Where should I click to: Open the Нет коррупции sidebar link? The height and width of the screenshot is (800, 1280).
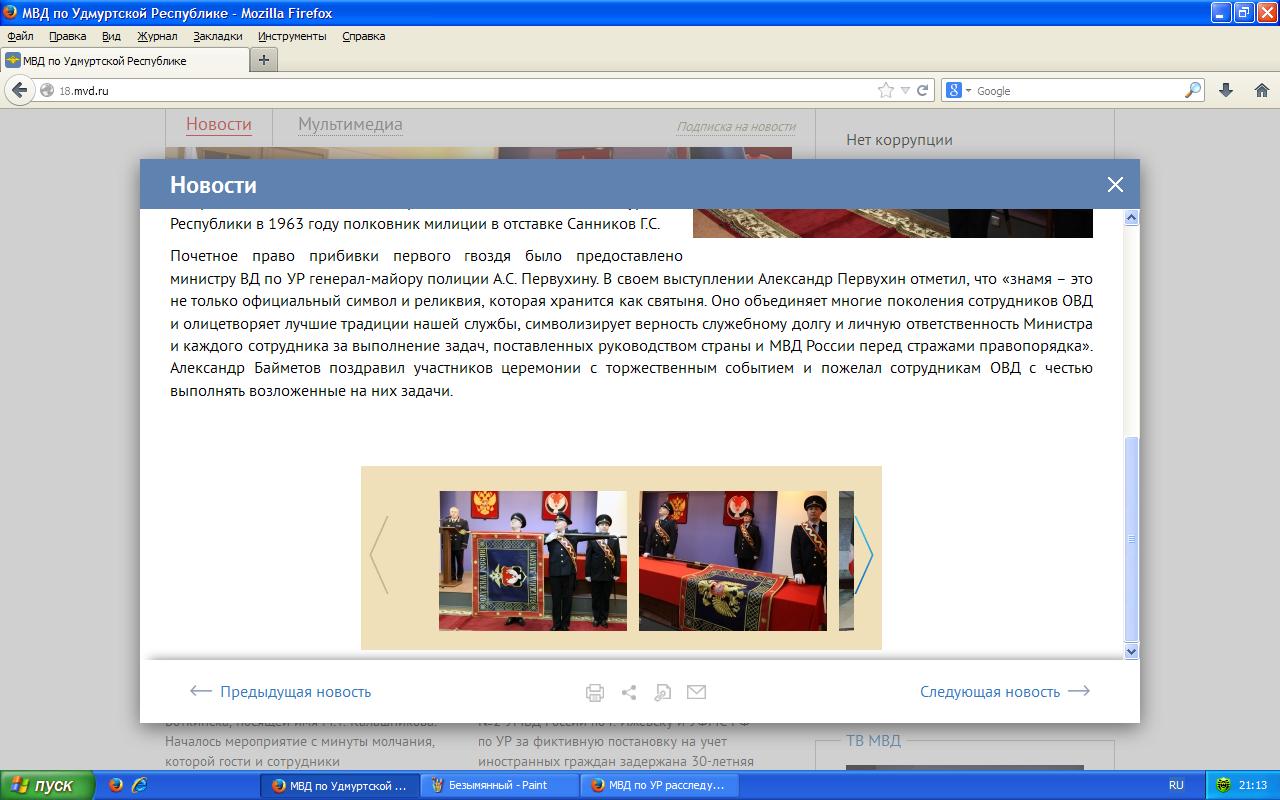[x=899, y=140]
